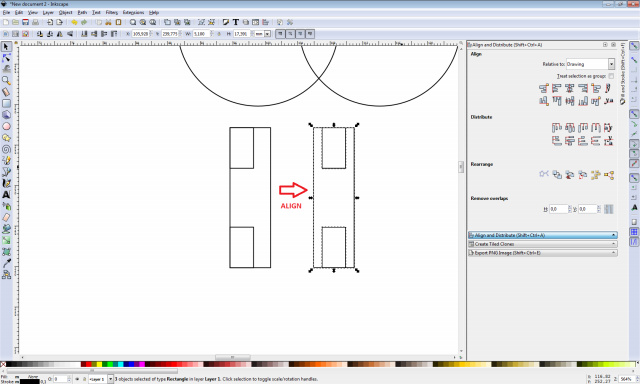
Task: Select the Rectangle tool
Action: (6, 104)
